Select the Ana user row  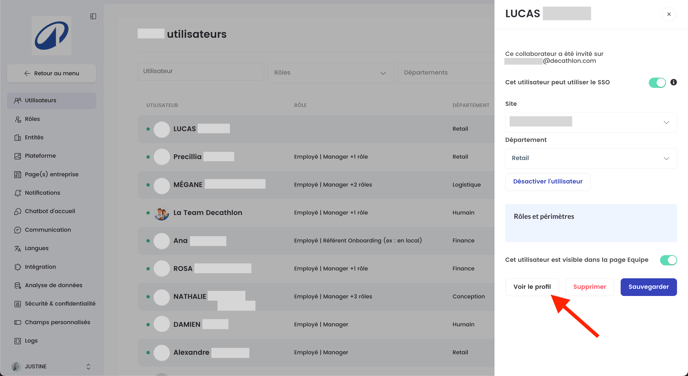click(x=316, y=240)
